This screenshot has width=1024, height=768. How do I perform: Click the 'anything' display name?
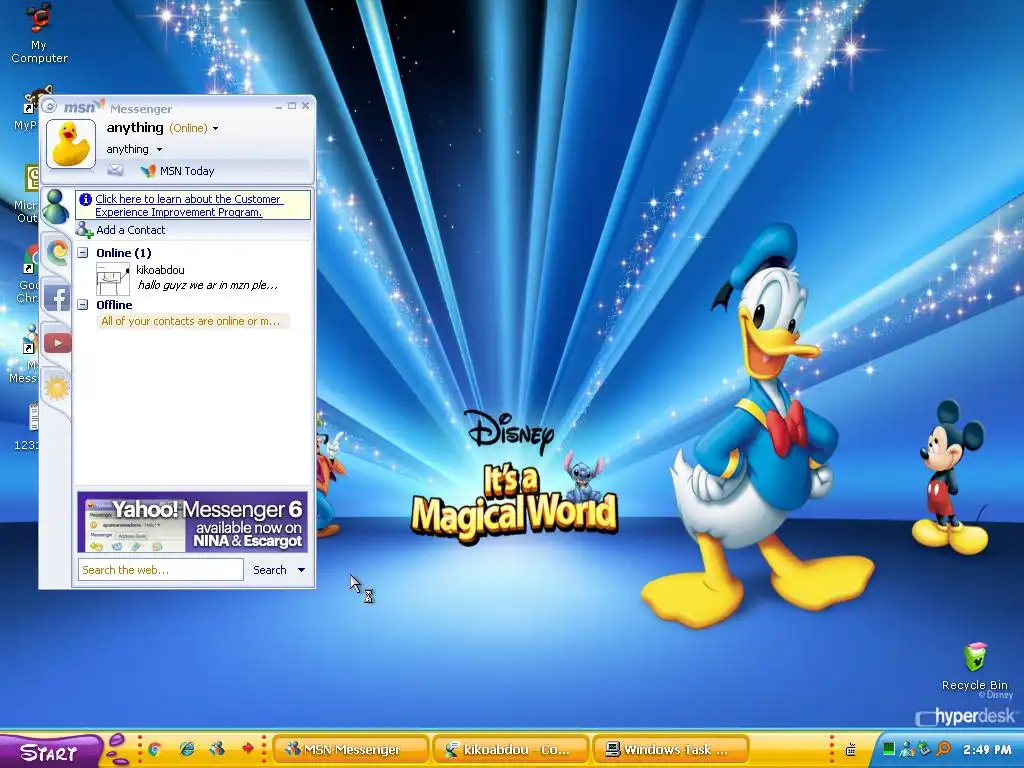point(135,127)
